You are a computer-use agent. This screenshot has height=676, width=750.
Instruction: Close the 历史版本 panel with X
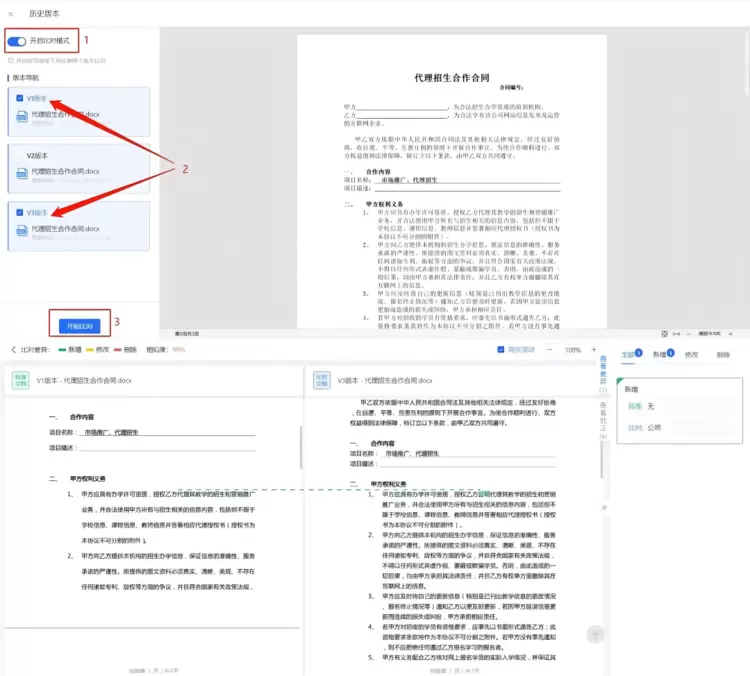11,14
